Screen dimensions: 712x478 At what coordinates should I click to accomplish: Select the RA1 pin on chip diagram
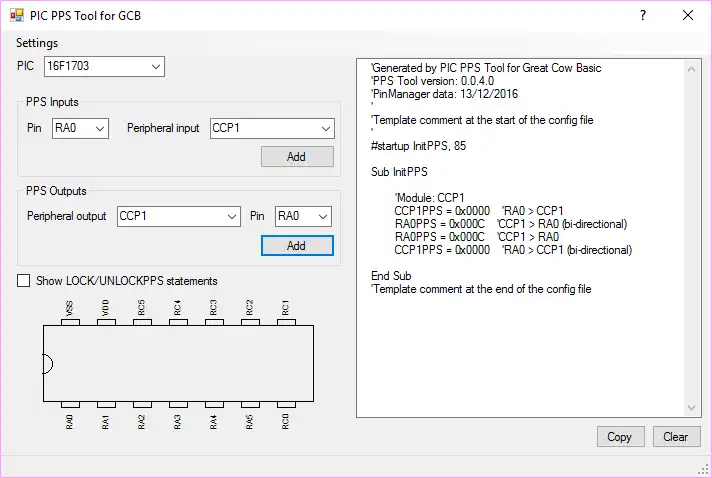(x=106, y=404)
